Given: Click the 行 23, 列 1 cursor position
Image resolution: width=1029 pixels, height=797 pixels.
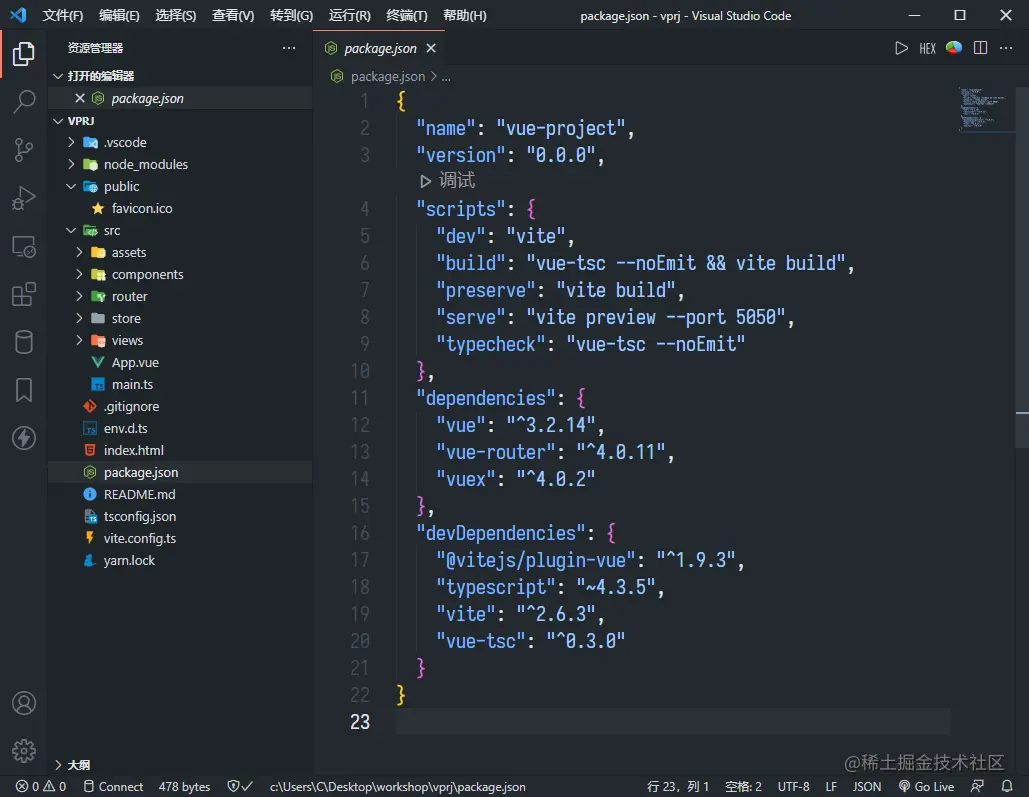Looking at the screenshot, I should pos(678,786).
